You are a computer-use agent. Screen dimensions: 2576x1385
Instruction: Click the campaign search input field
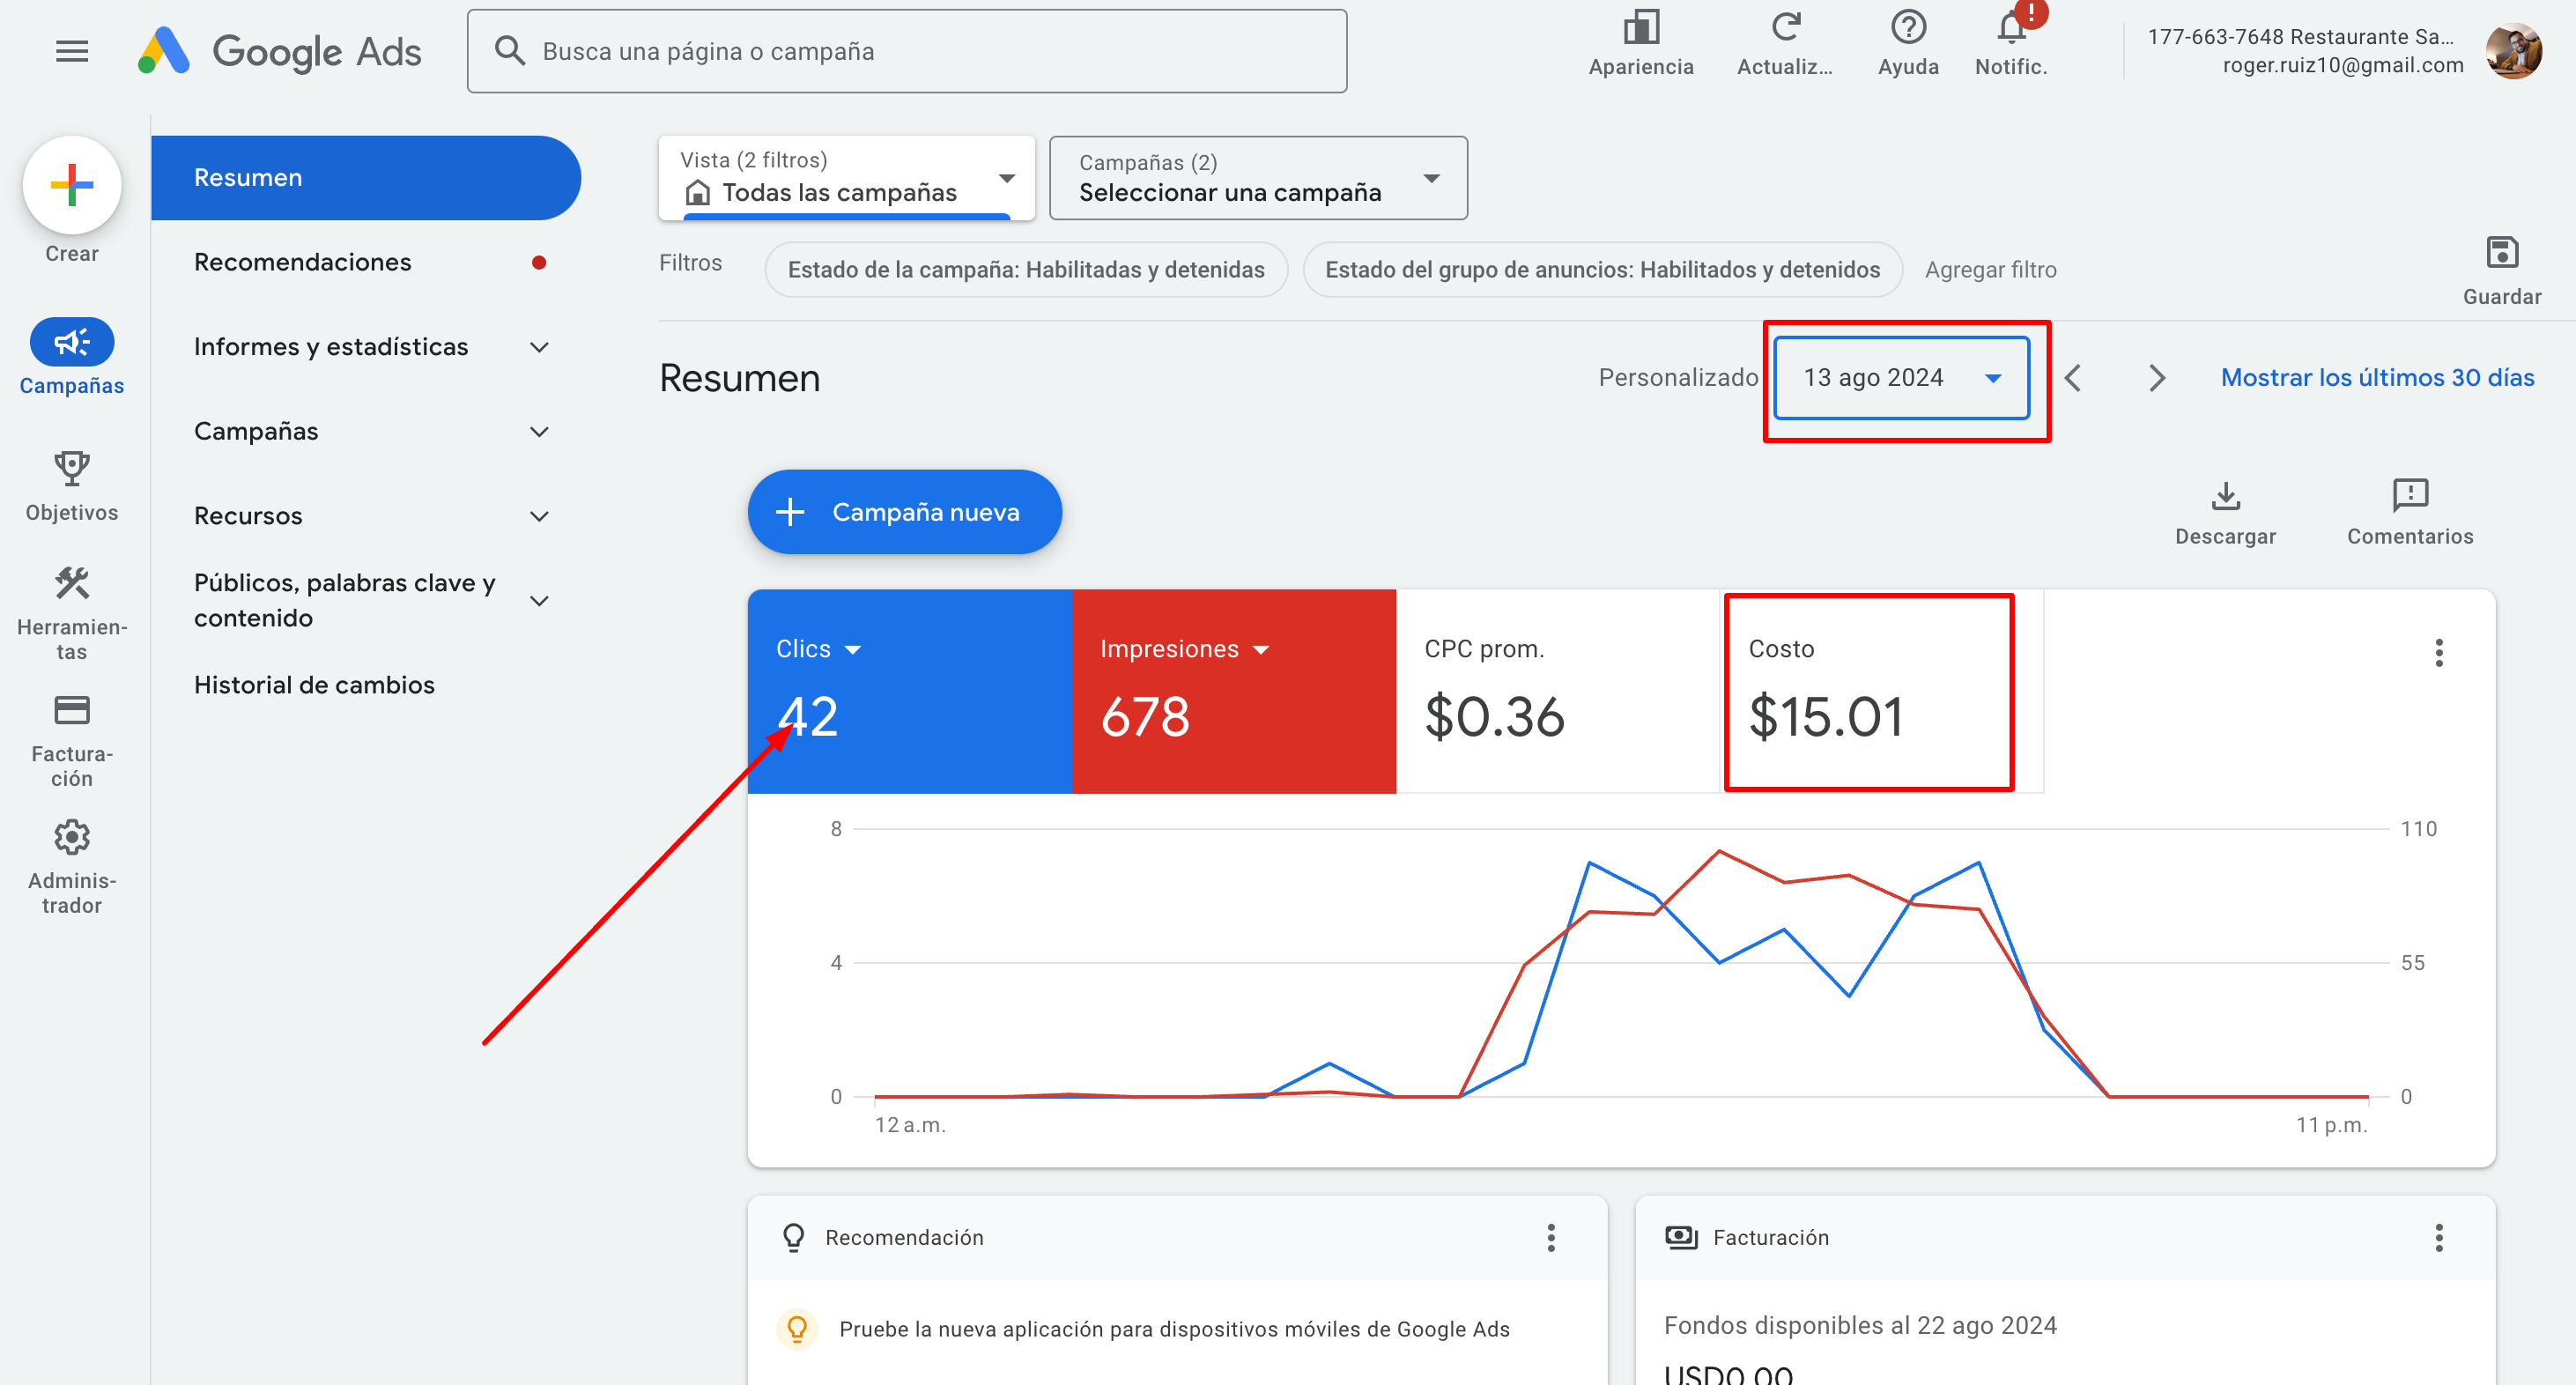906,52
